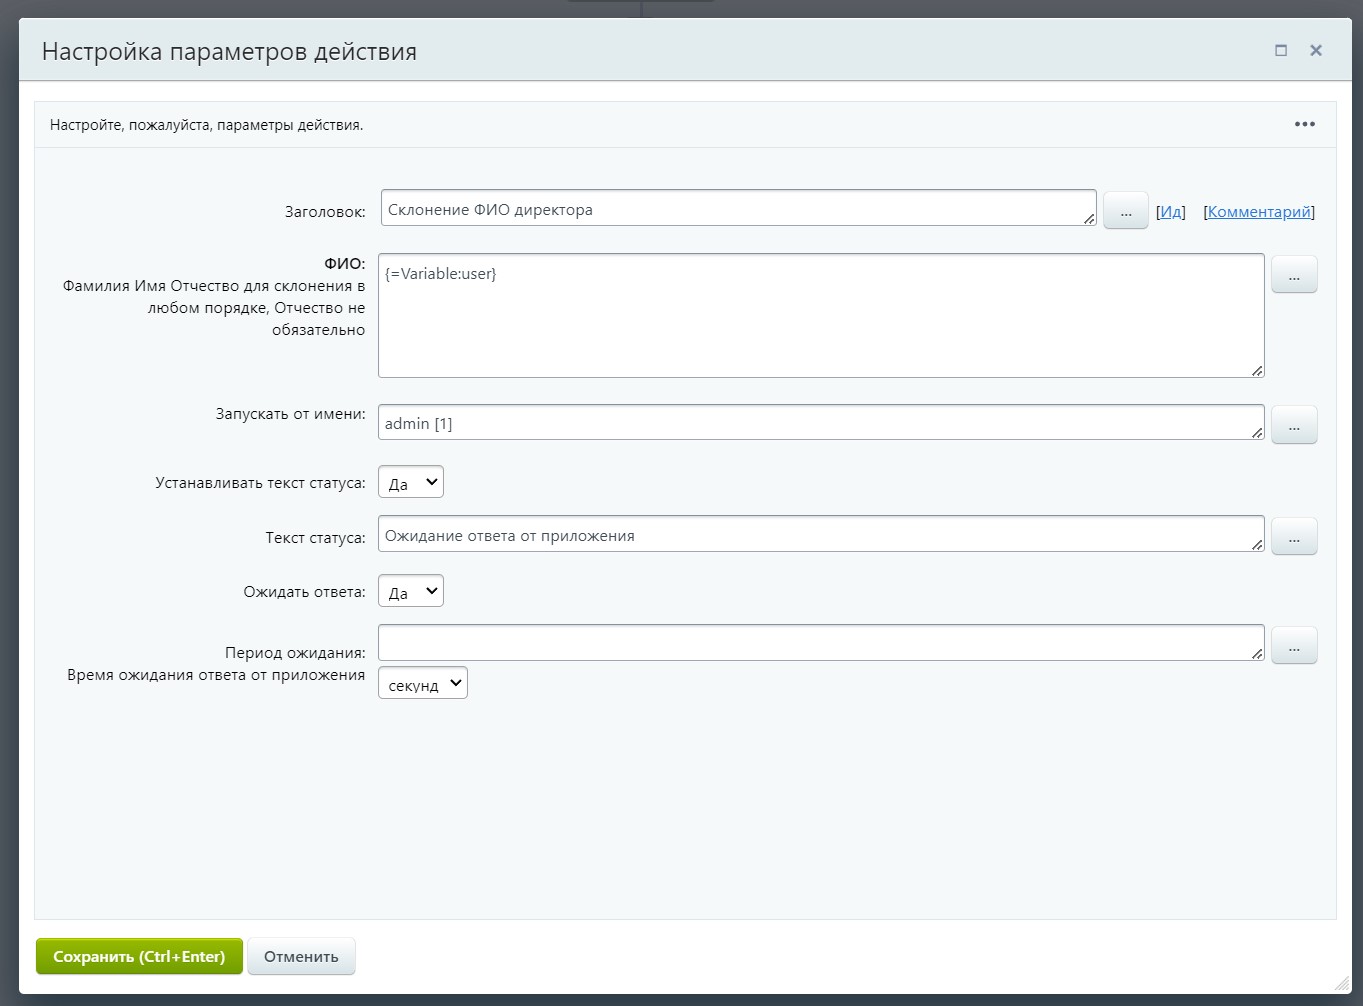Open value picker beside the ФИО field
This screenshot has width=1363, height=1006.
coord(1293,275)
